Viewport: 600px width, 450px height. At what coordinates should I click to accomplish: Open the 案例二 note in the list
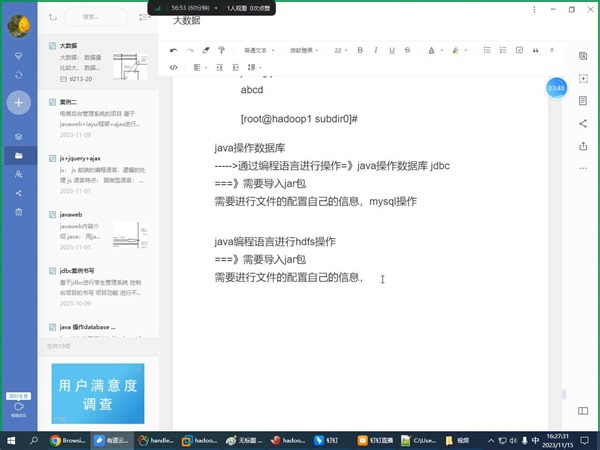pyautogui.click(x=98, y=118)
